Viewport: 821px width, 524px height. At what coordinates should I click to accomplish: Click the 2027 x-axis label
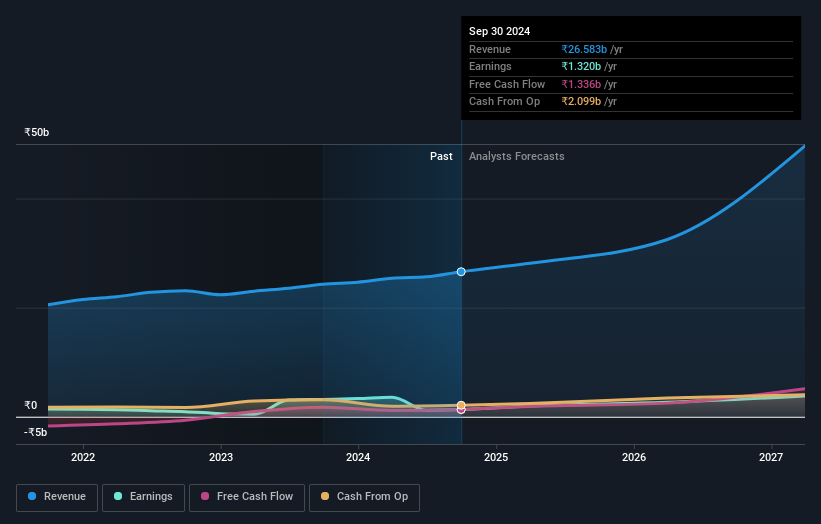pos(771,457)
